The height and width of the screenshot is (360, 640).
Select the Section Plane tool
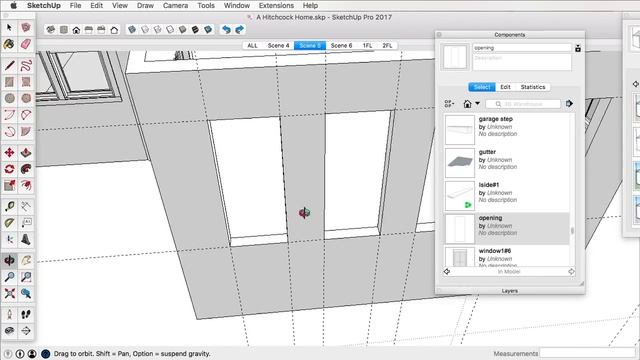pyautogui.click(x=26, y=331)
